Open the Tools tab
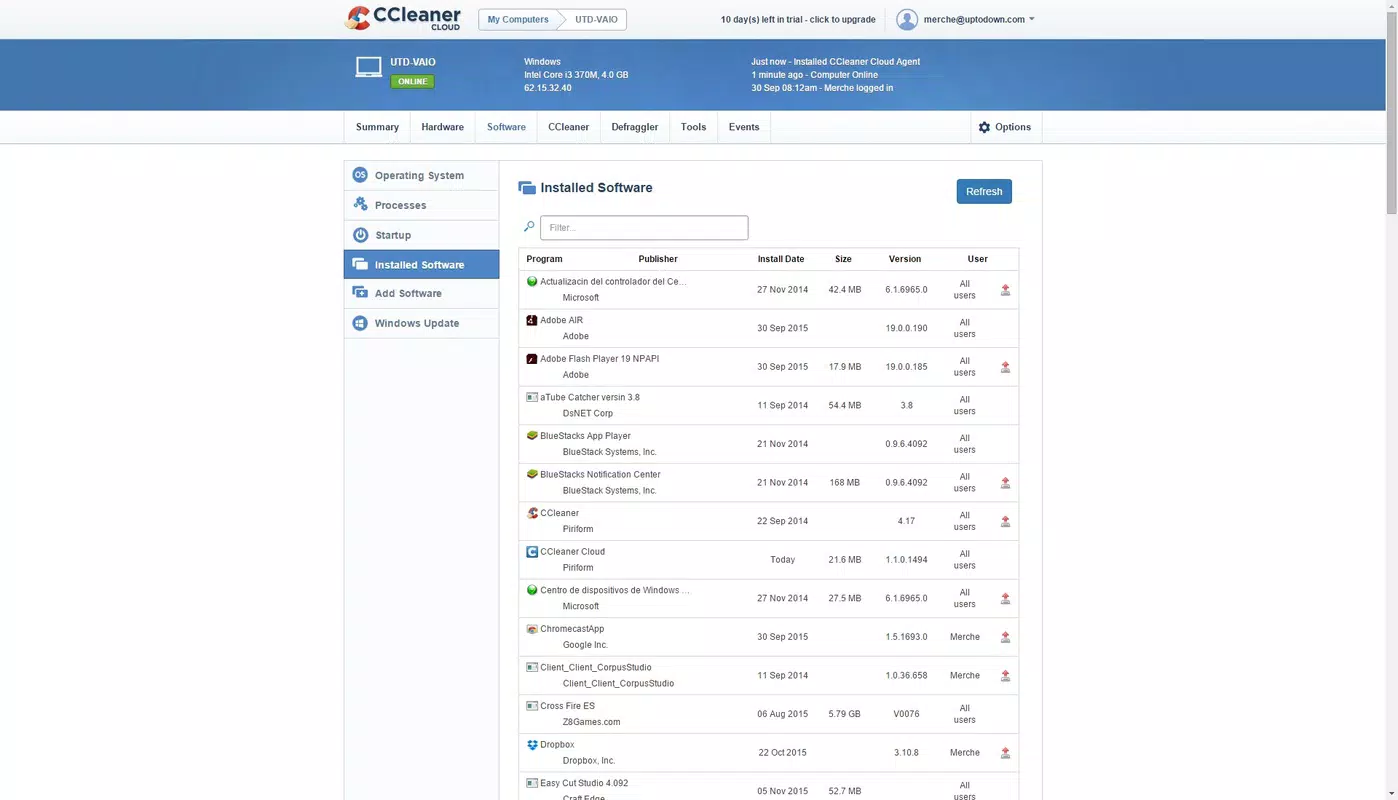Viewport: 1398px width, 800px height. tap(693, 127)
